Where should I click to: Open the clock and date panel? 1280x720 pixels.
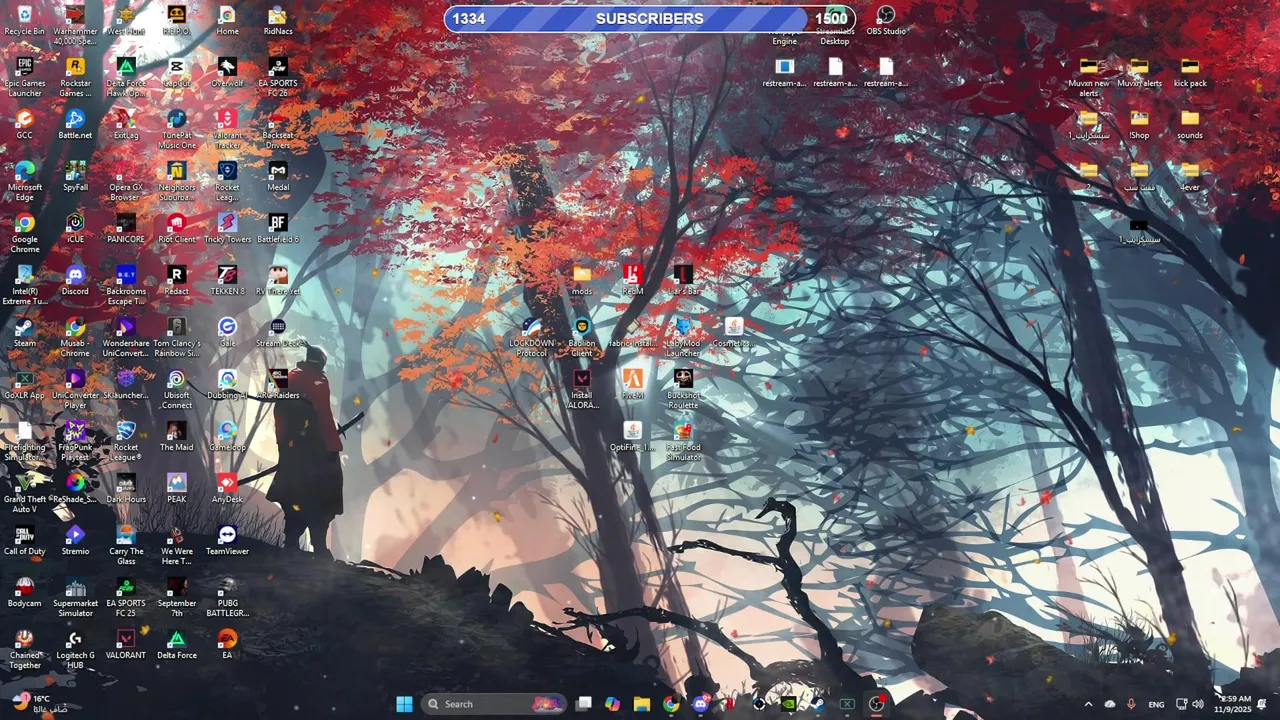[1235, 704]
